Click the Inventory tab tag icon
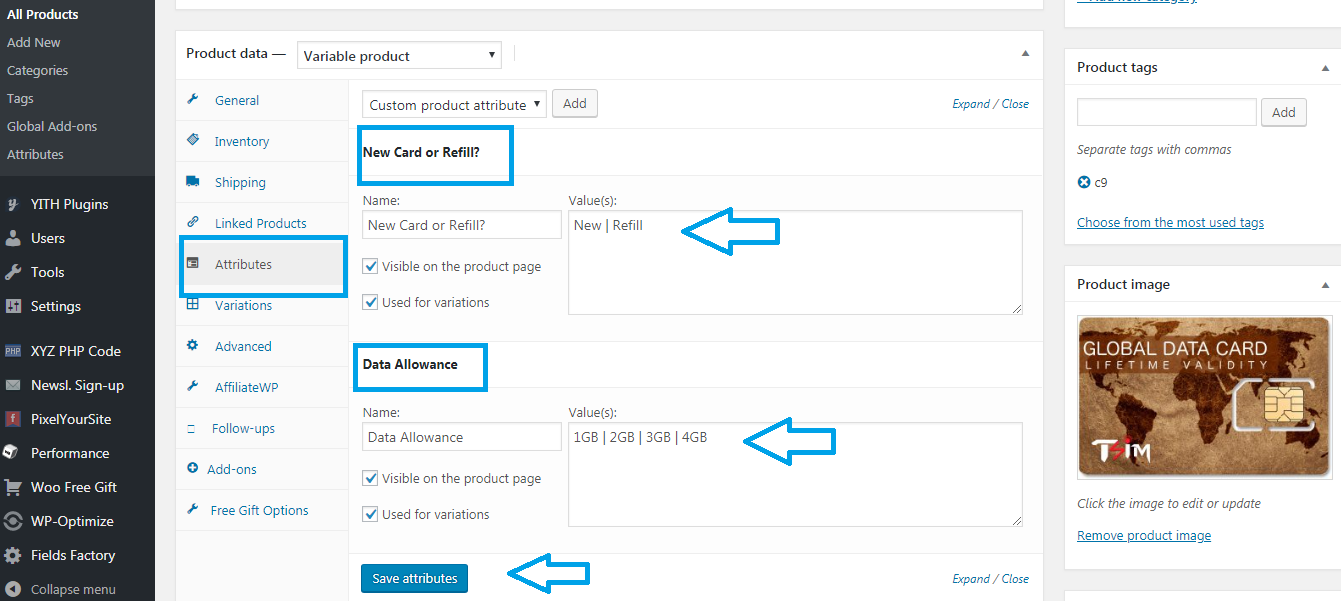Viewport: 1341px width, 601px height. click(193, 141)
